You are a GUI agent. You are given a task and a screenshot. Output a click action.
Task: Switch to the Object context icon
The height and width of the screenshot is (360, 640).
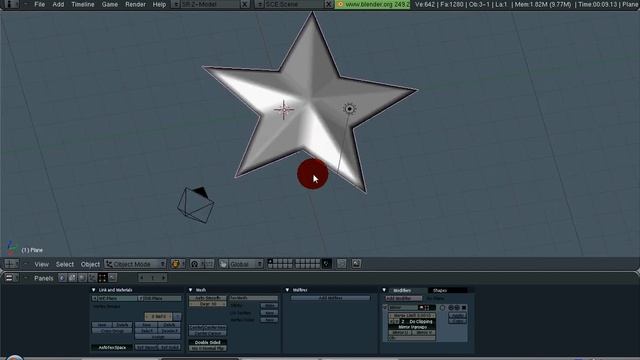pos(92,278)
